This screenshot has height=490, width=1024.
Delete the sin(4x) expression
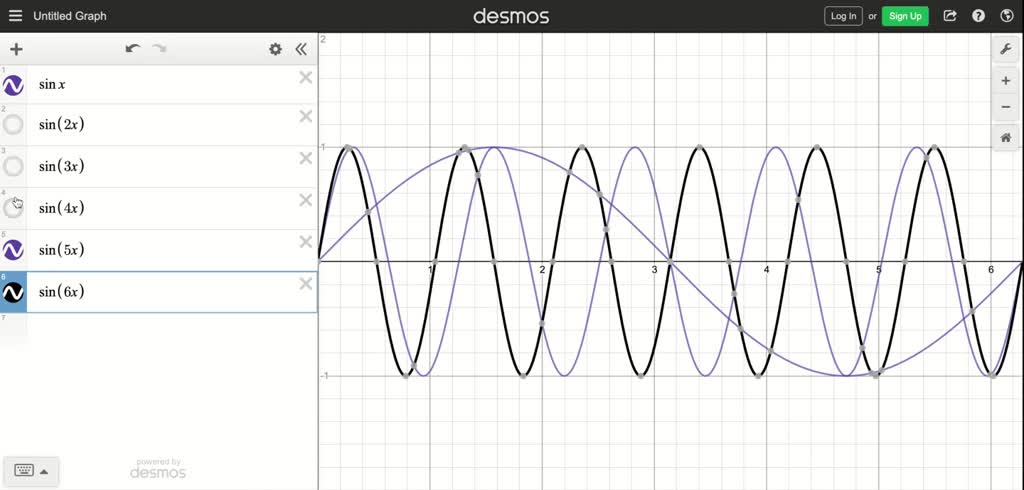[306, 200]
